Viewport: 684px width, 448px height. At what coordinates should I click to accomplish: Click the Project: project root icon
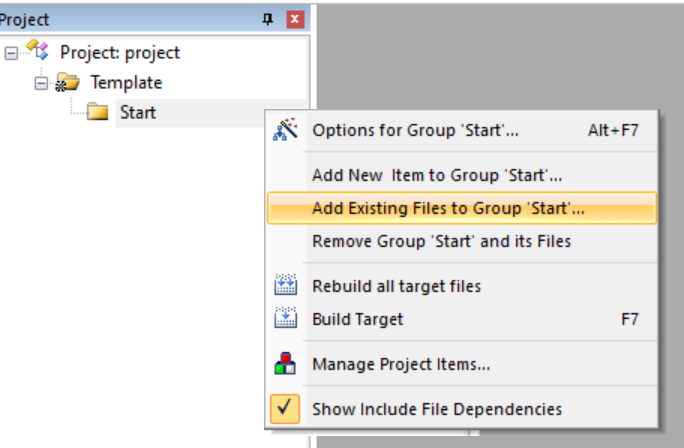[38, 50]
